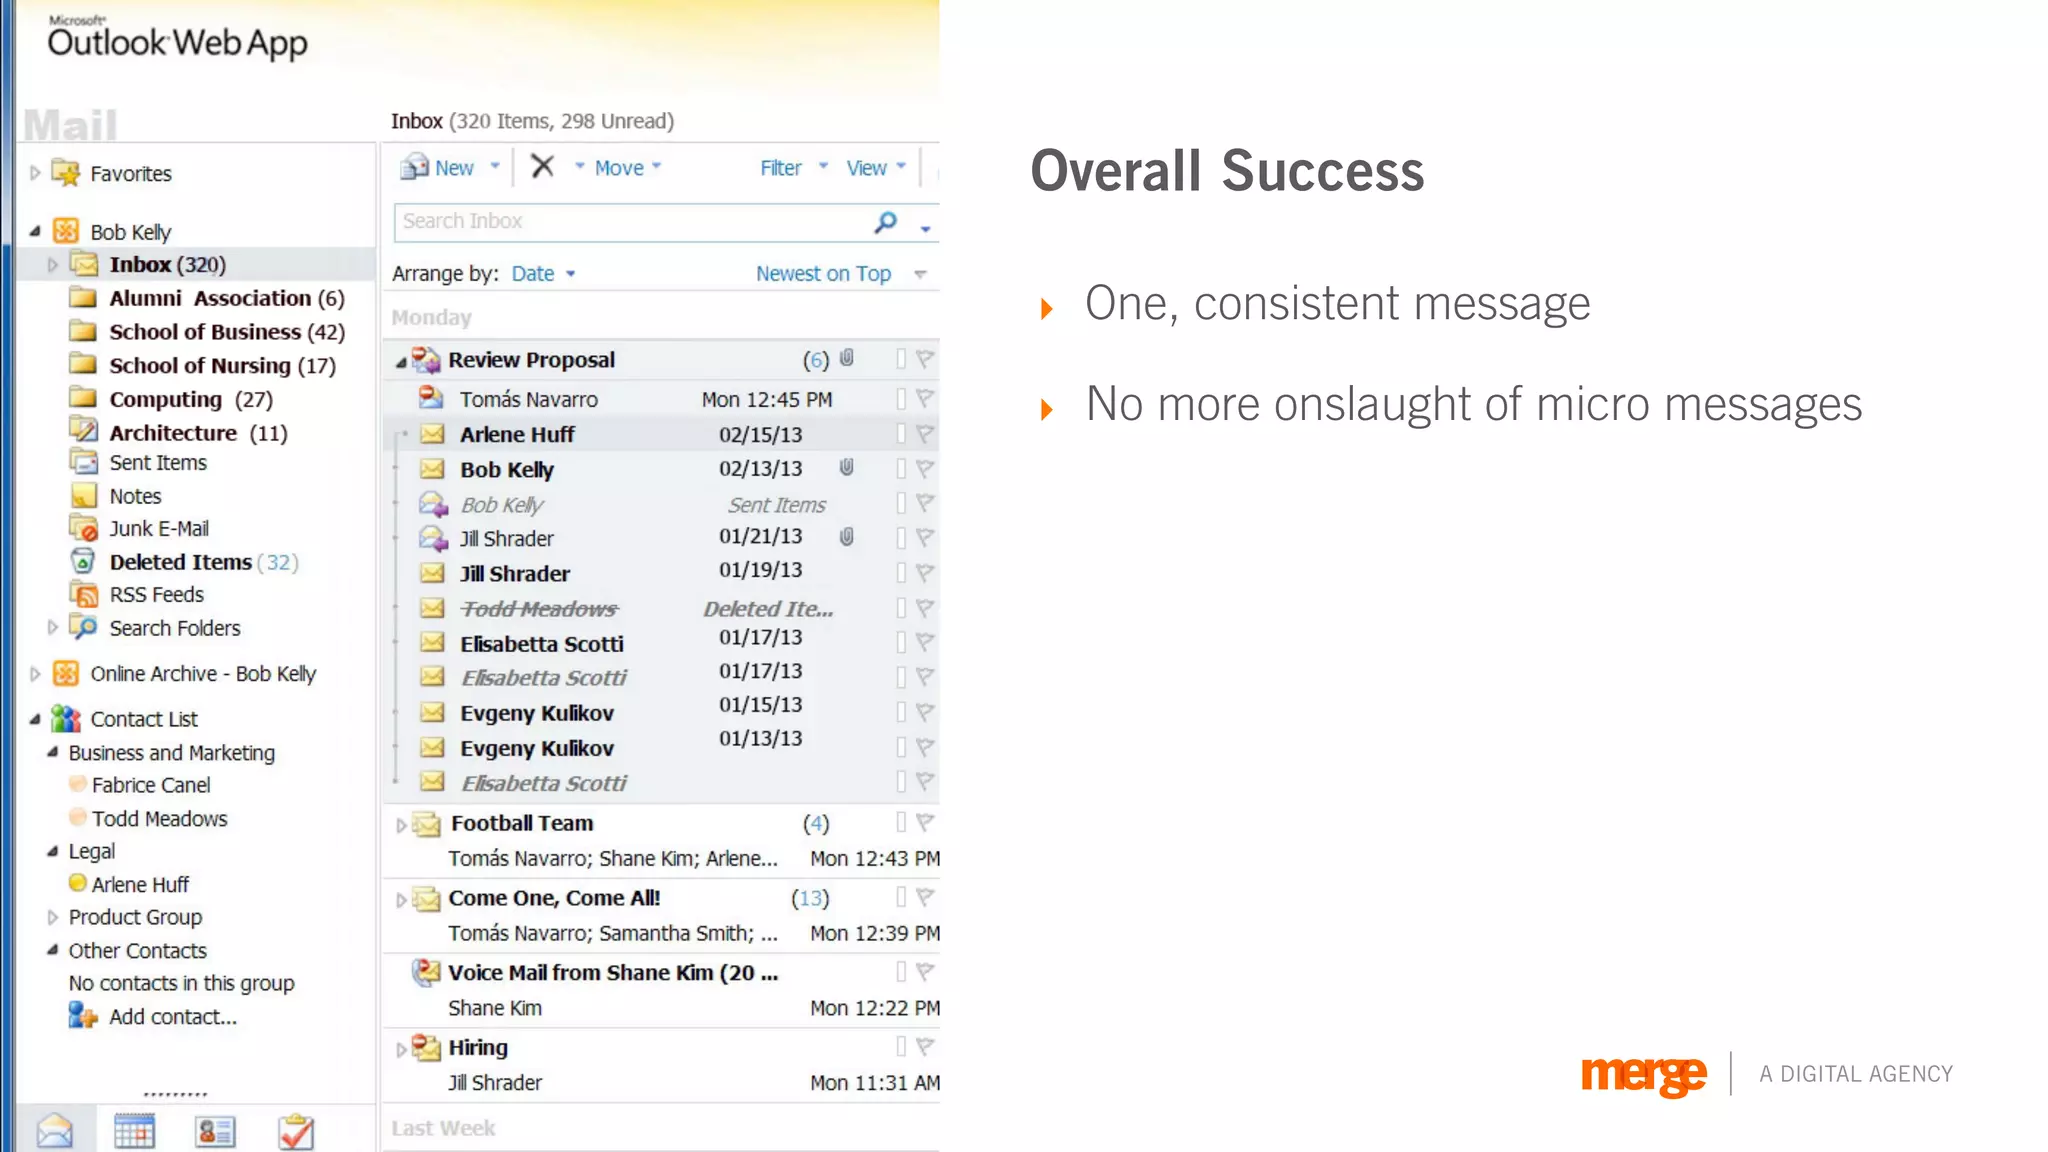This screenshot has height=1152, width=2048.
Task: Click the Online Archive mailbox icon
Action: [66, 673]
